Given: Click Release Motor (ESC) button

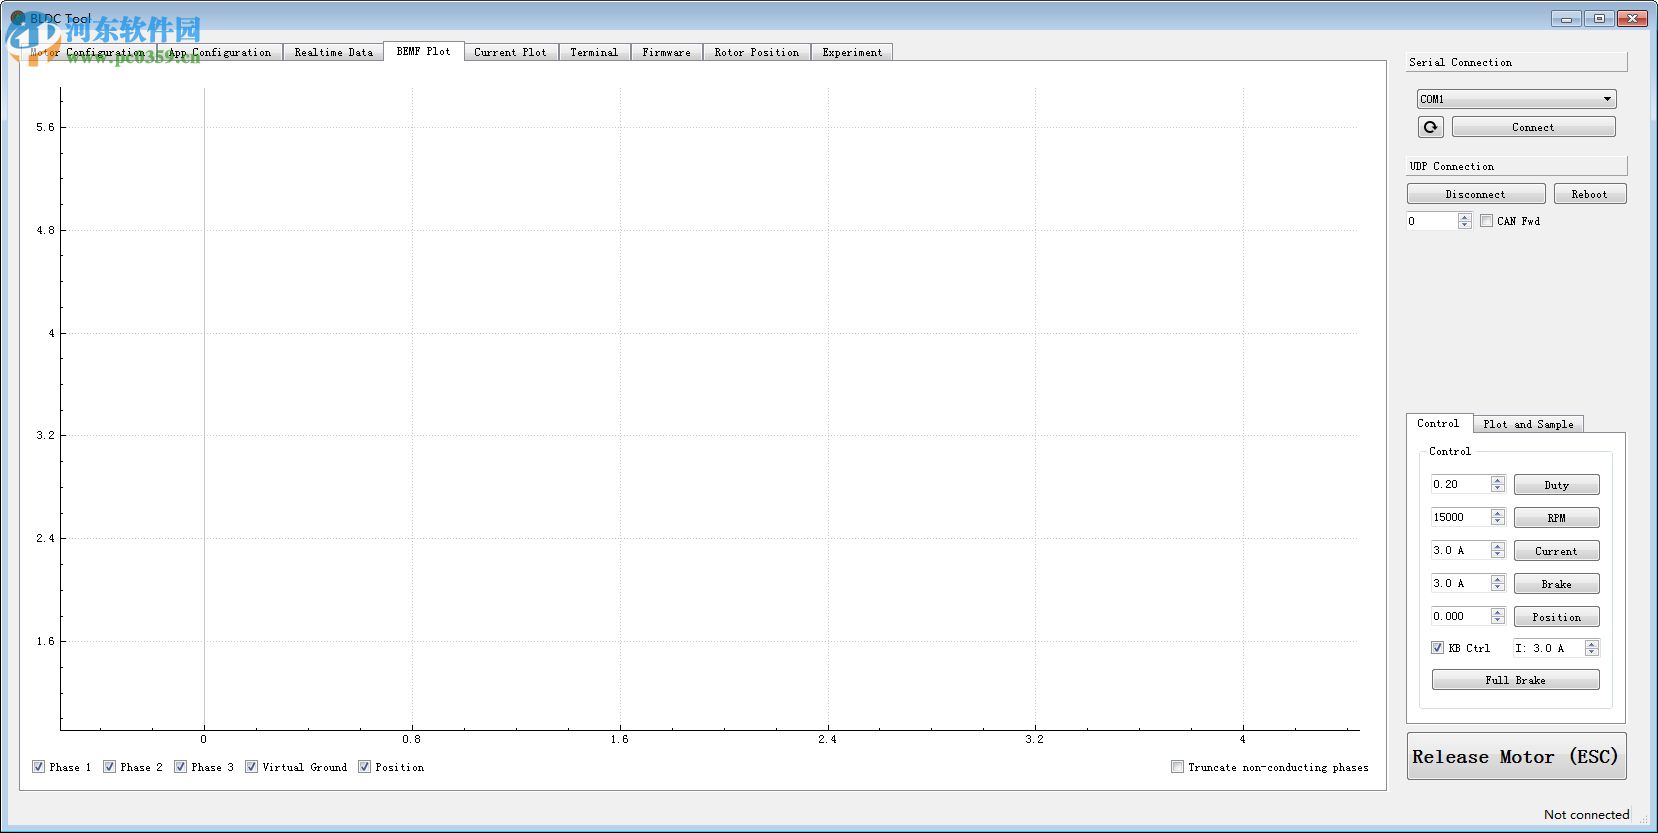Looking at the screenshot, I should click(x=1516, y=756).
